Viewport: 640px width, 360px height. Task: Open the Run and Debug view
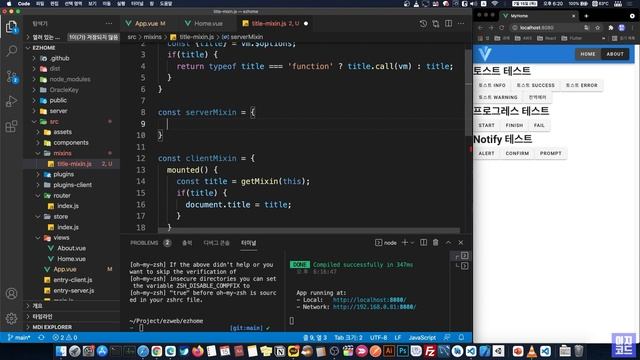coord(11,101)
